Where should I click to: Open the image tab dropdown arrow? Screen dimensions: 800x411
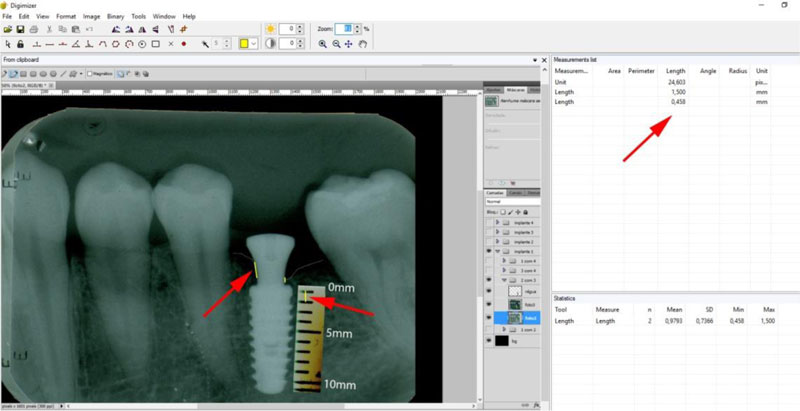point(535,60)
